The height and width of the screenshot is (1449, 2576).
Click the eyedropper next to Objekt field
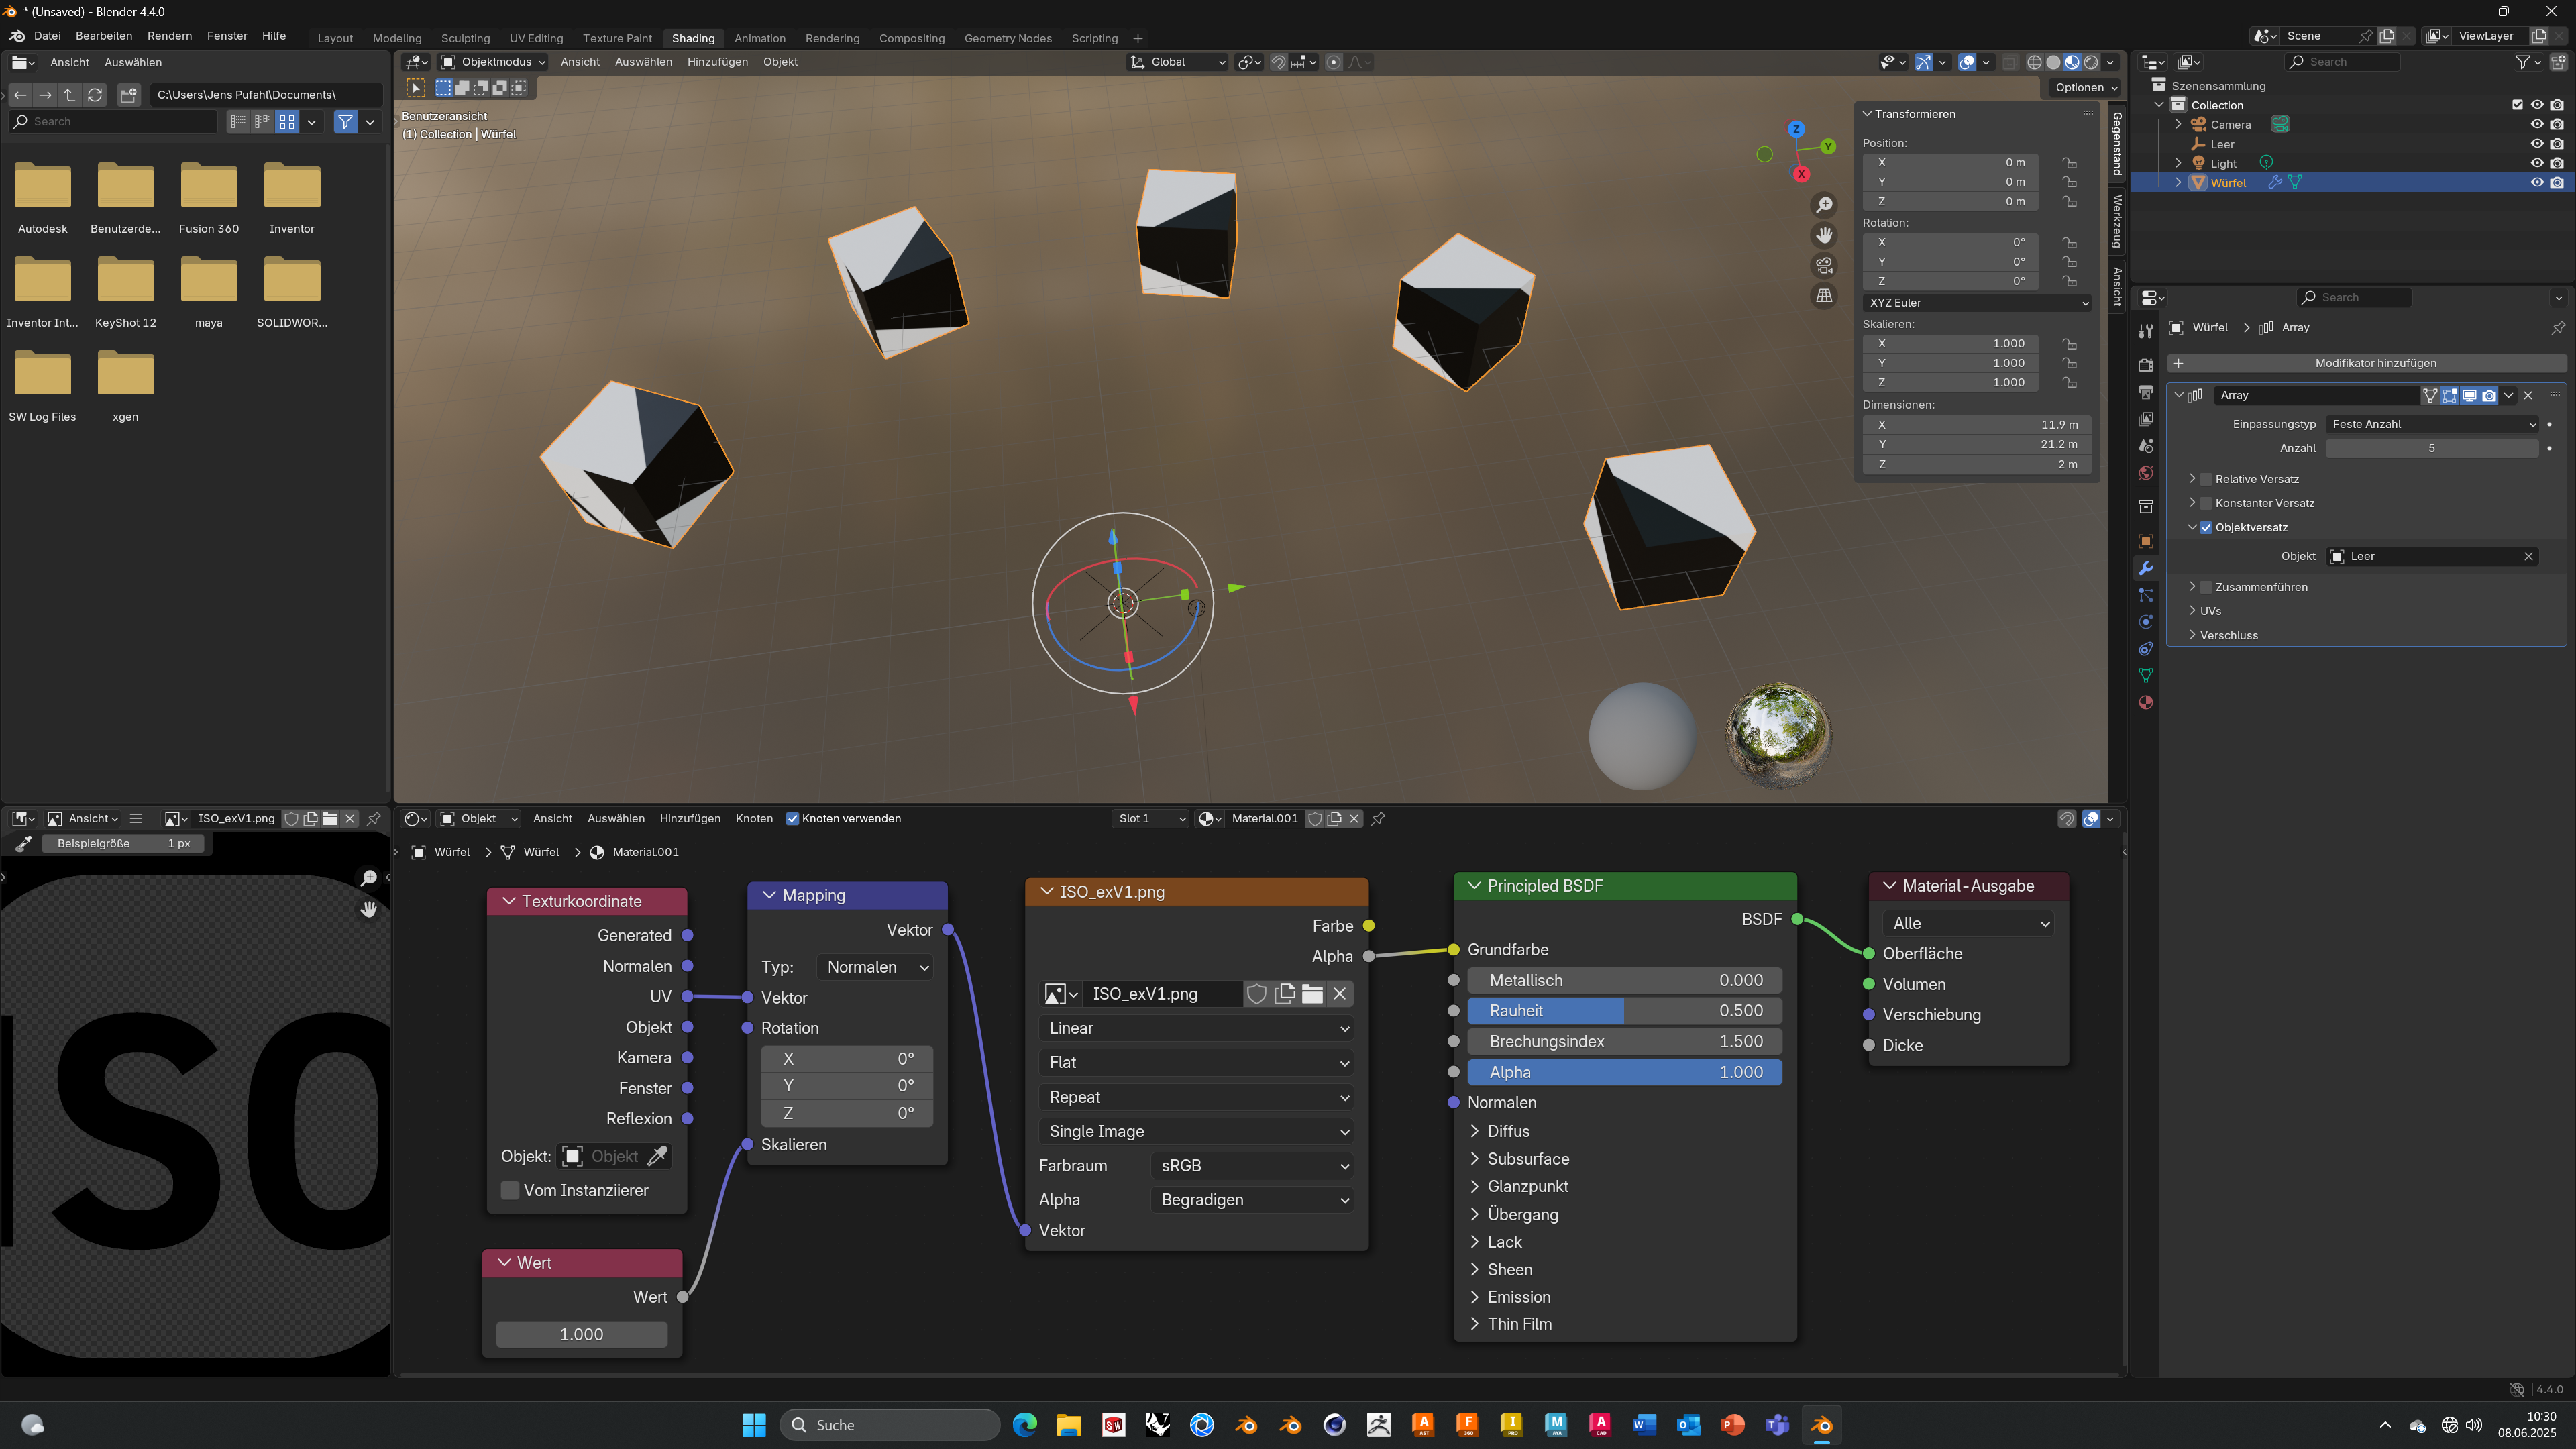(657, 1156)
